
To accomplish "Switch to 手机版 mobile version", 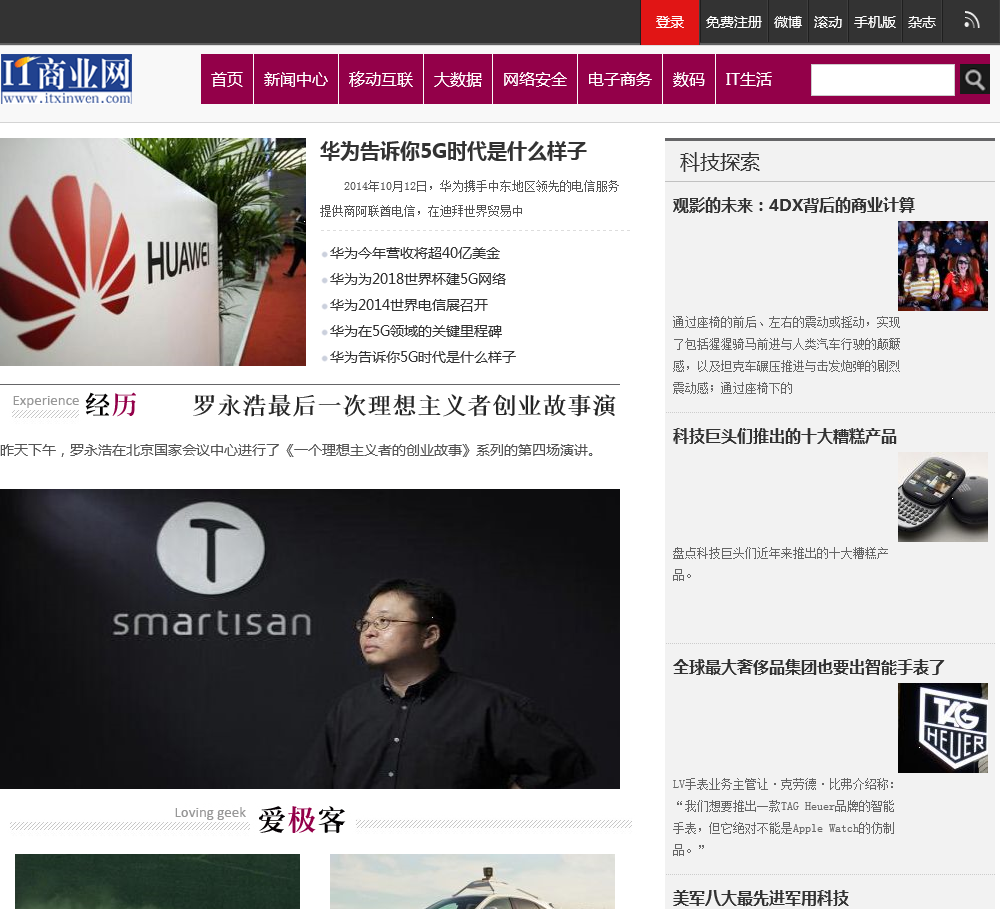I will pyautogui.click(x=875, y=22).
